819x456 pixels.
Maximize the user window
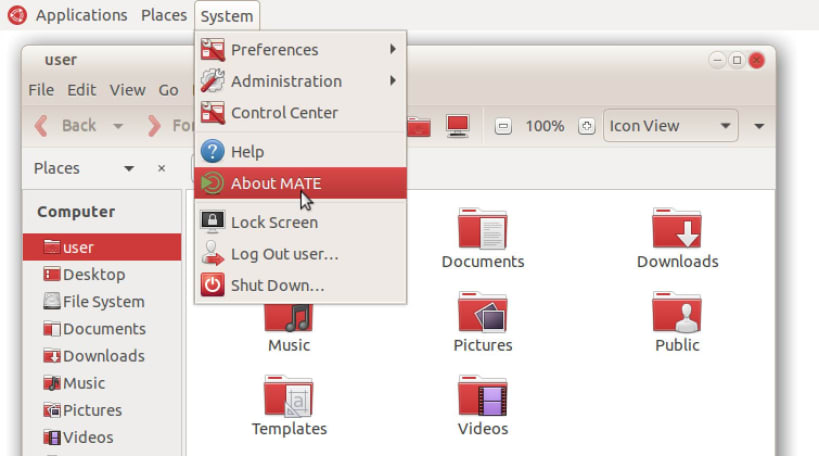737,60
